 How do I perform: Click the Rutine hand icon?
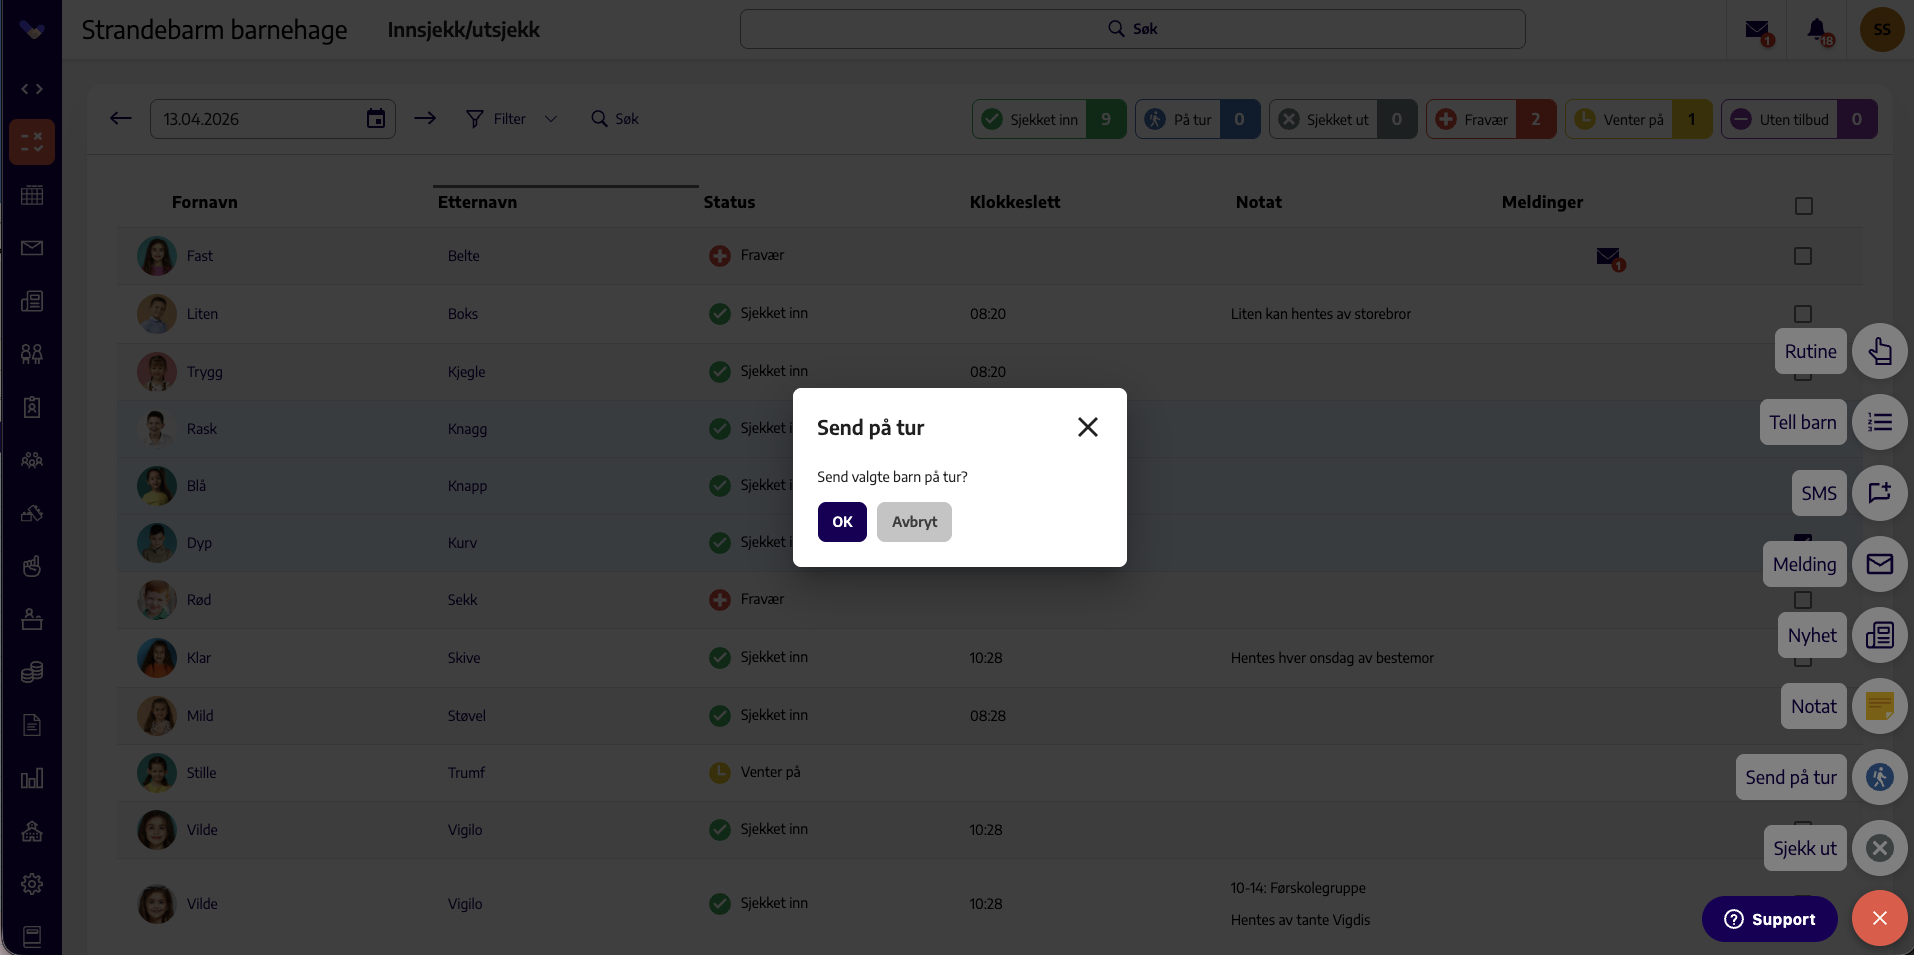coord(1879,351)
